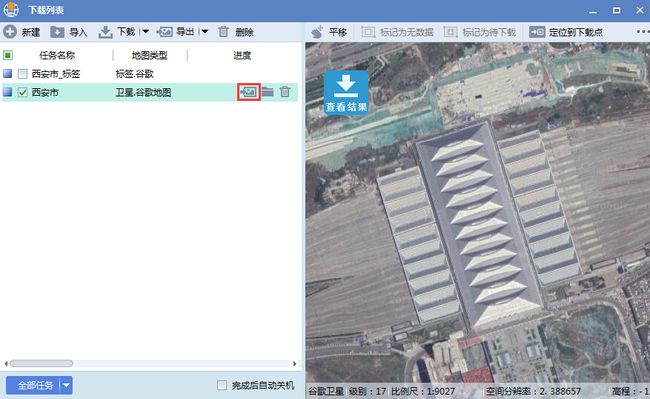Expand the 全部任务 dropdown arrow
650x399 pixels.
tap(66, 385)
